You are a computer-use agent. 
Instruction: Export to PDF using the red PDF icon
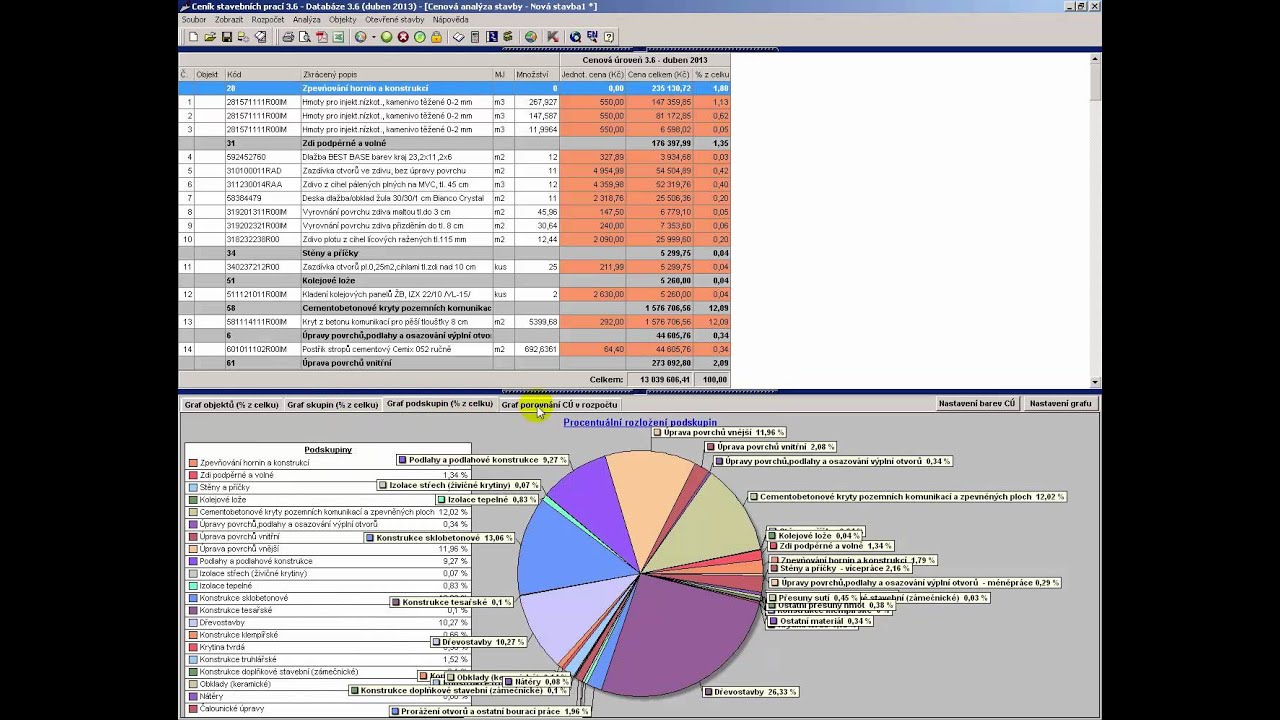(321, 37)
